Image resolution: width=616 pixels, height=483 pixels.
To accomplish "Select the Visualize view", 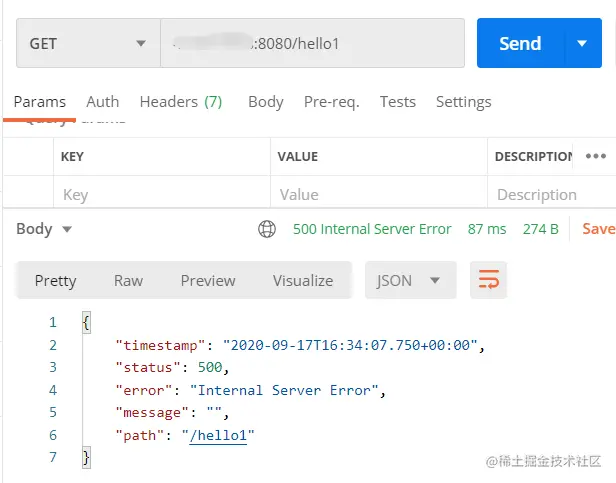I will point(303,281).
